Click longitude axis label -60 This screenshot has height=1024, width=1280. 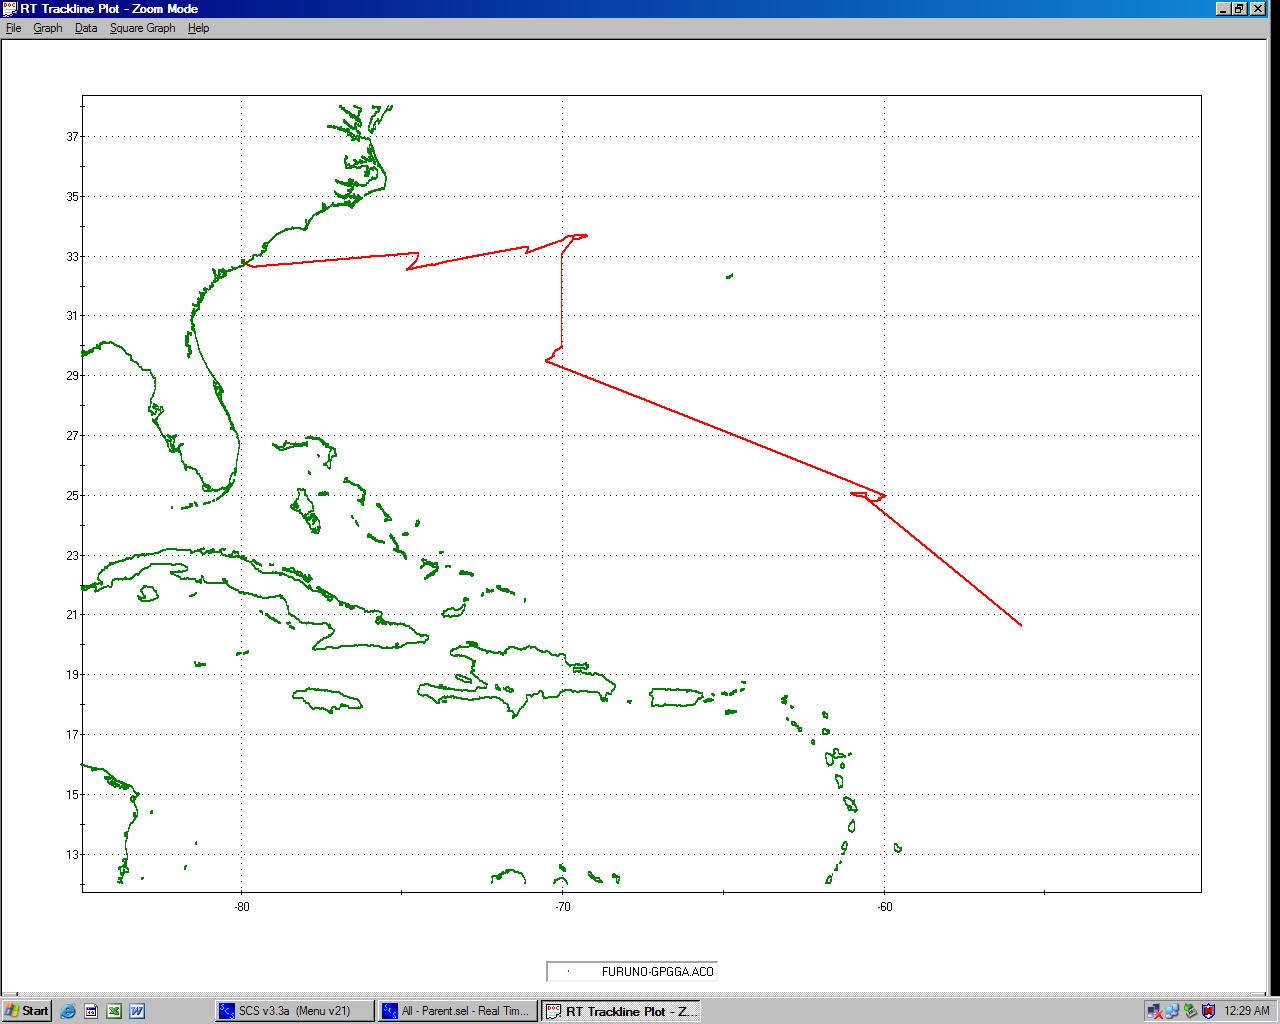point(884,908)
